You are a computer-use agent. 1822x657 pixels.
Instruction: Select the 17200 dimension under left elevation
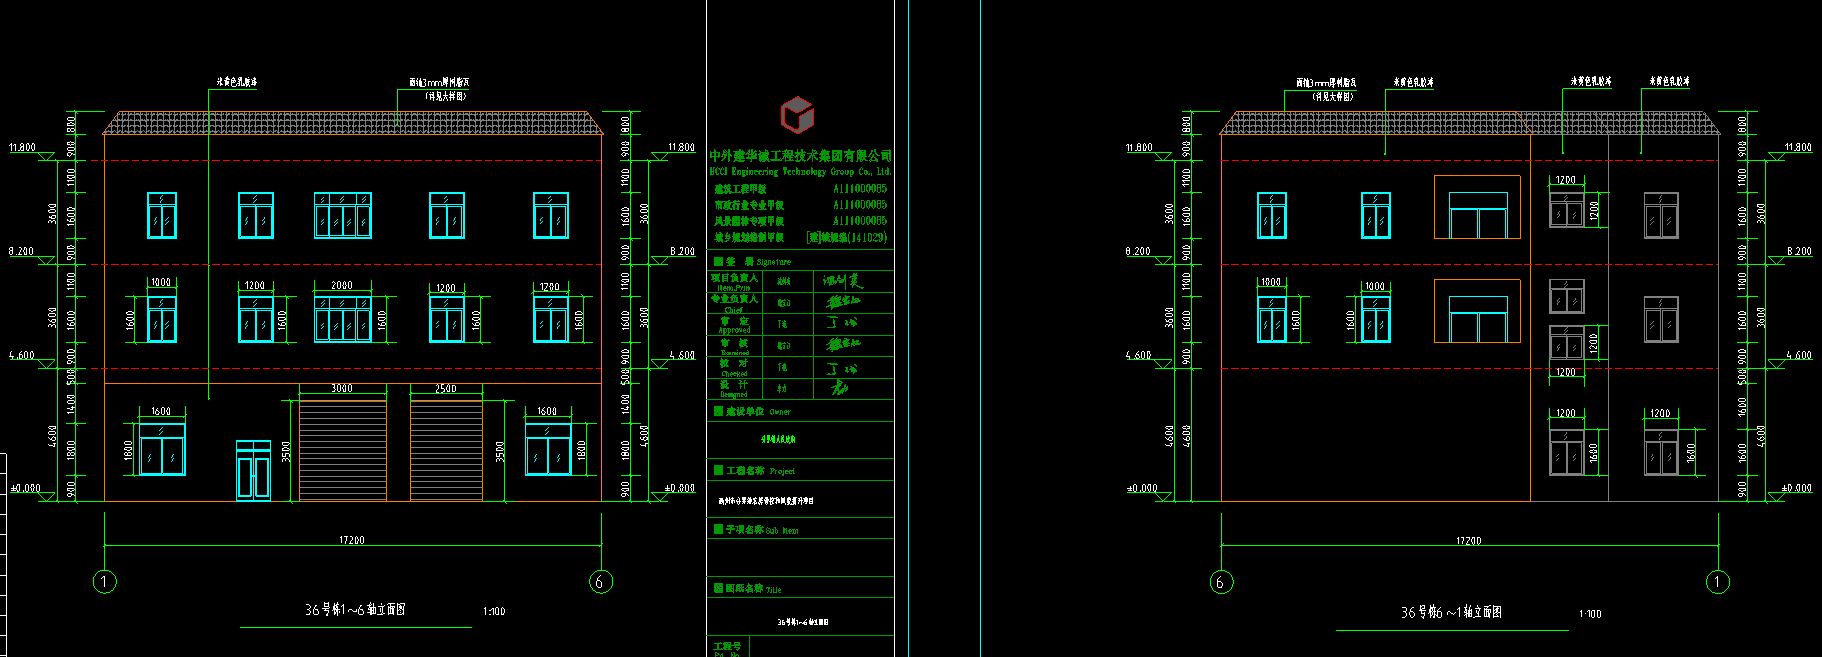pyautogui.click(x=352, y=540)
